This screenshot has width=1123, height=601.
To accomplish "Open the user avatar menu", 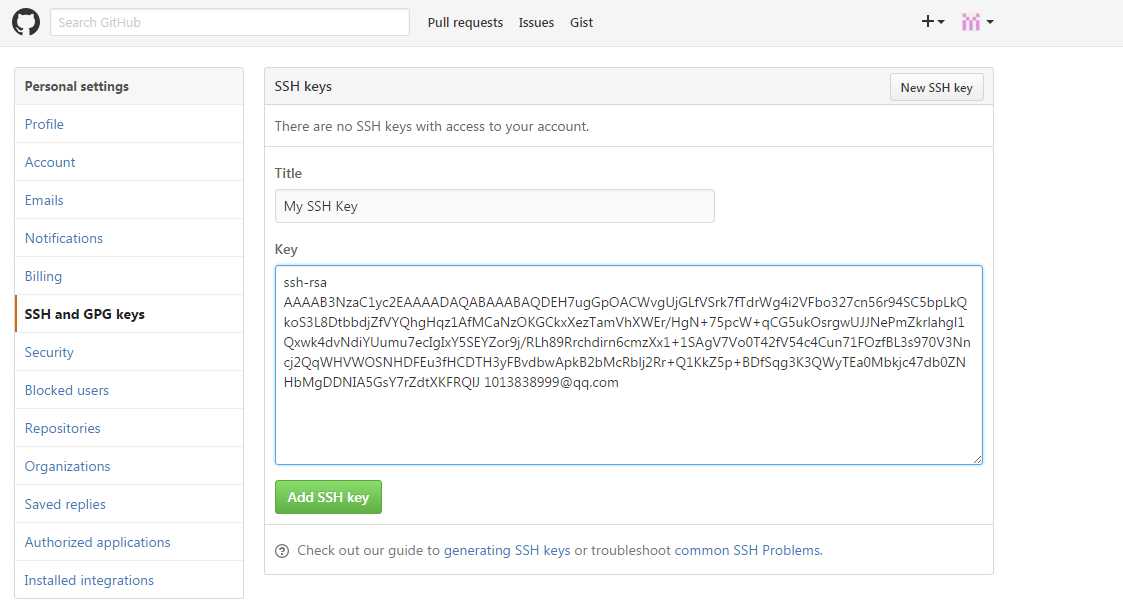I will click(x=977, y=22).
